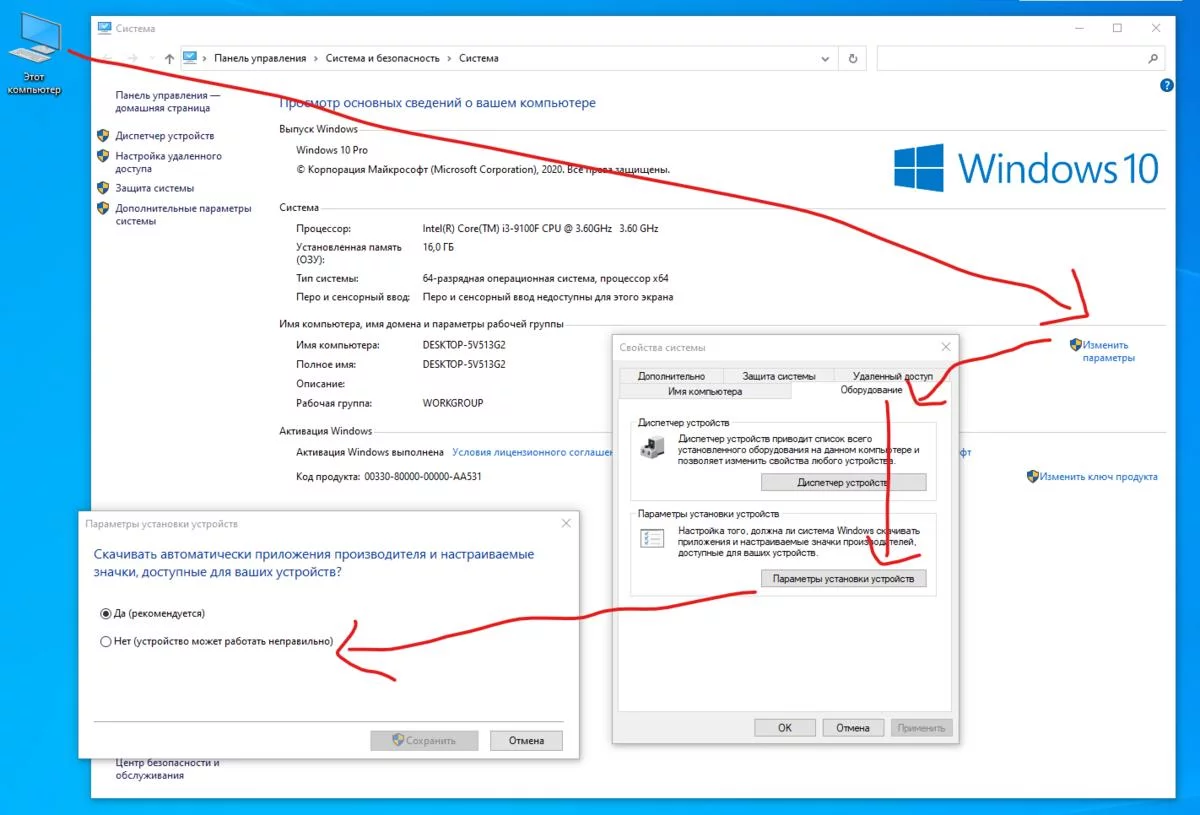Click the processor Intel(R) Core(TM) i3-9100F text

[540, 229]
